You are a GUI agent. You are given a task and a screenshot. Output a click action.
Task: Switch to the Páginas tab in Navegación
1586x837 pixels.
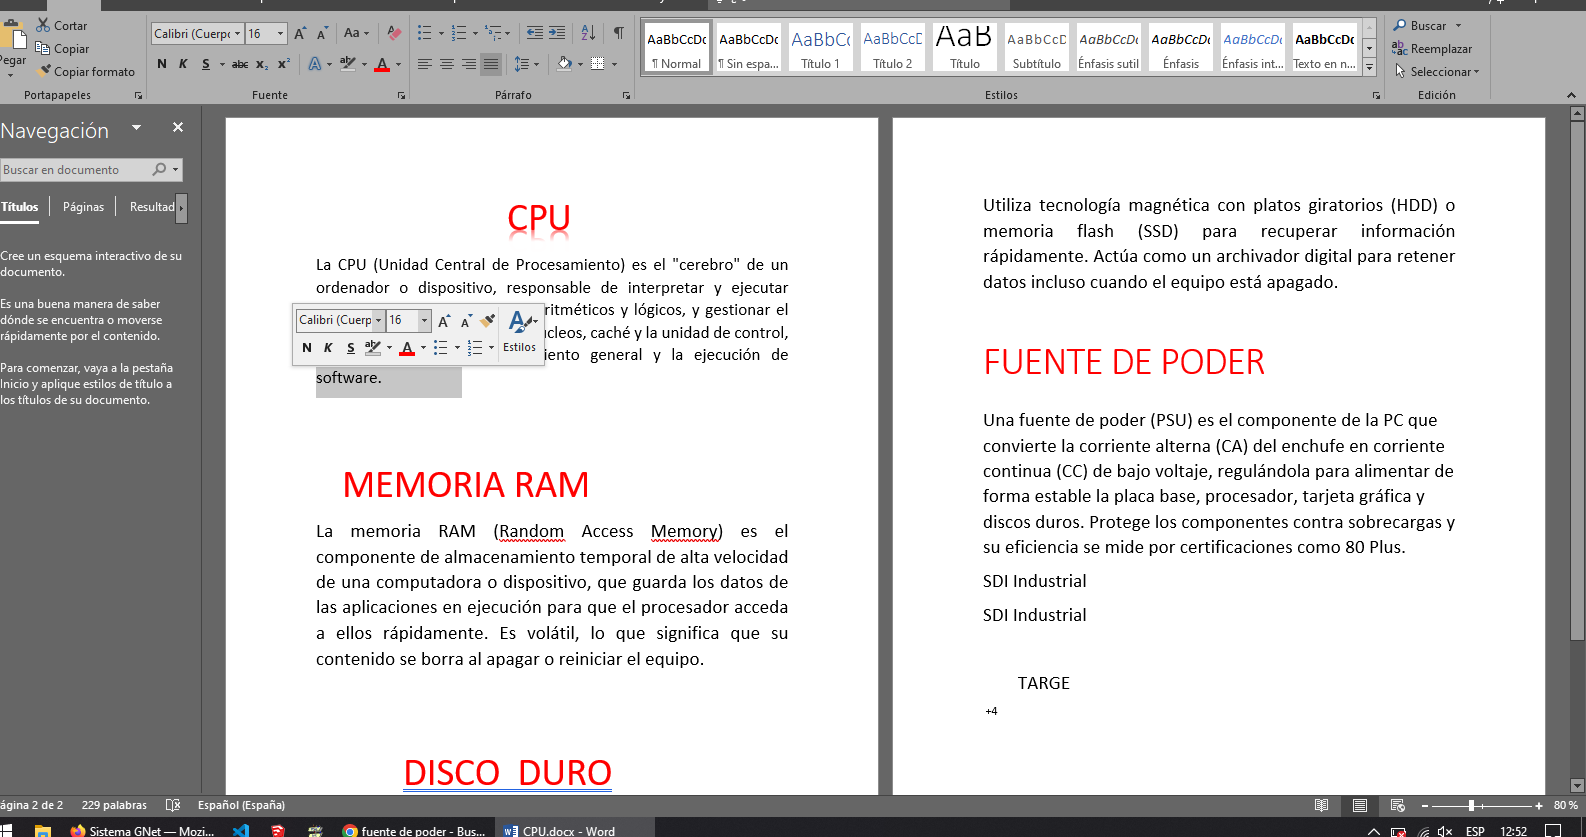point(83,207)
